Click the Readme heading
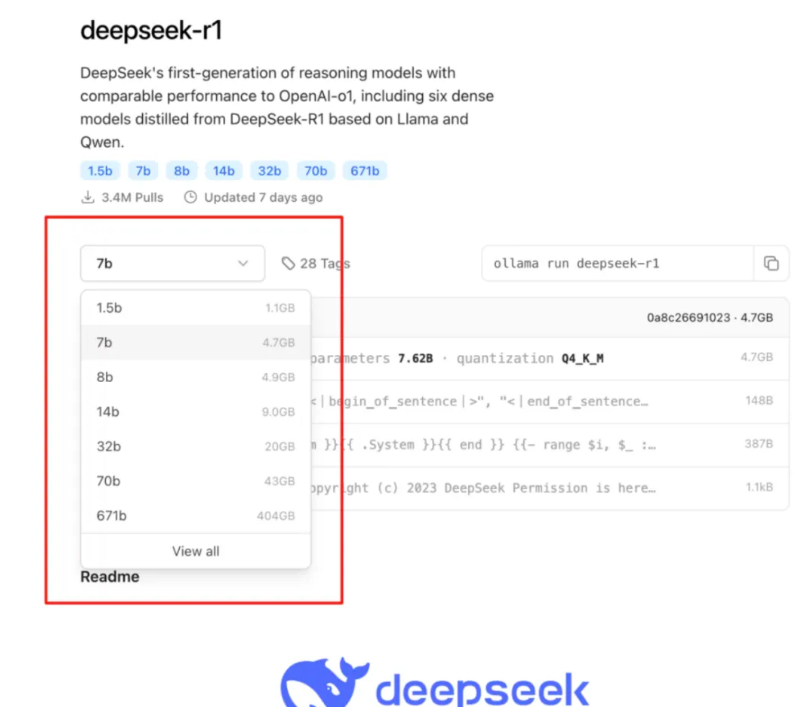Screen dimensions: 801x717 pos(110,577)
